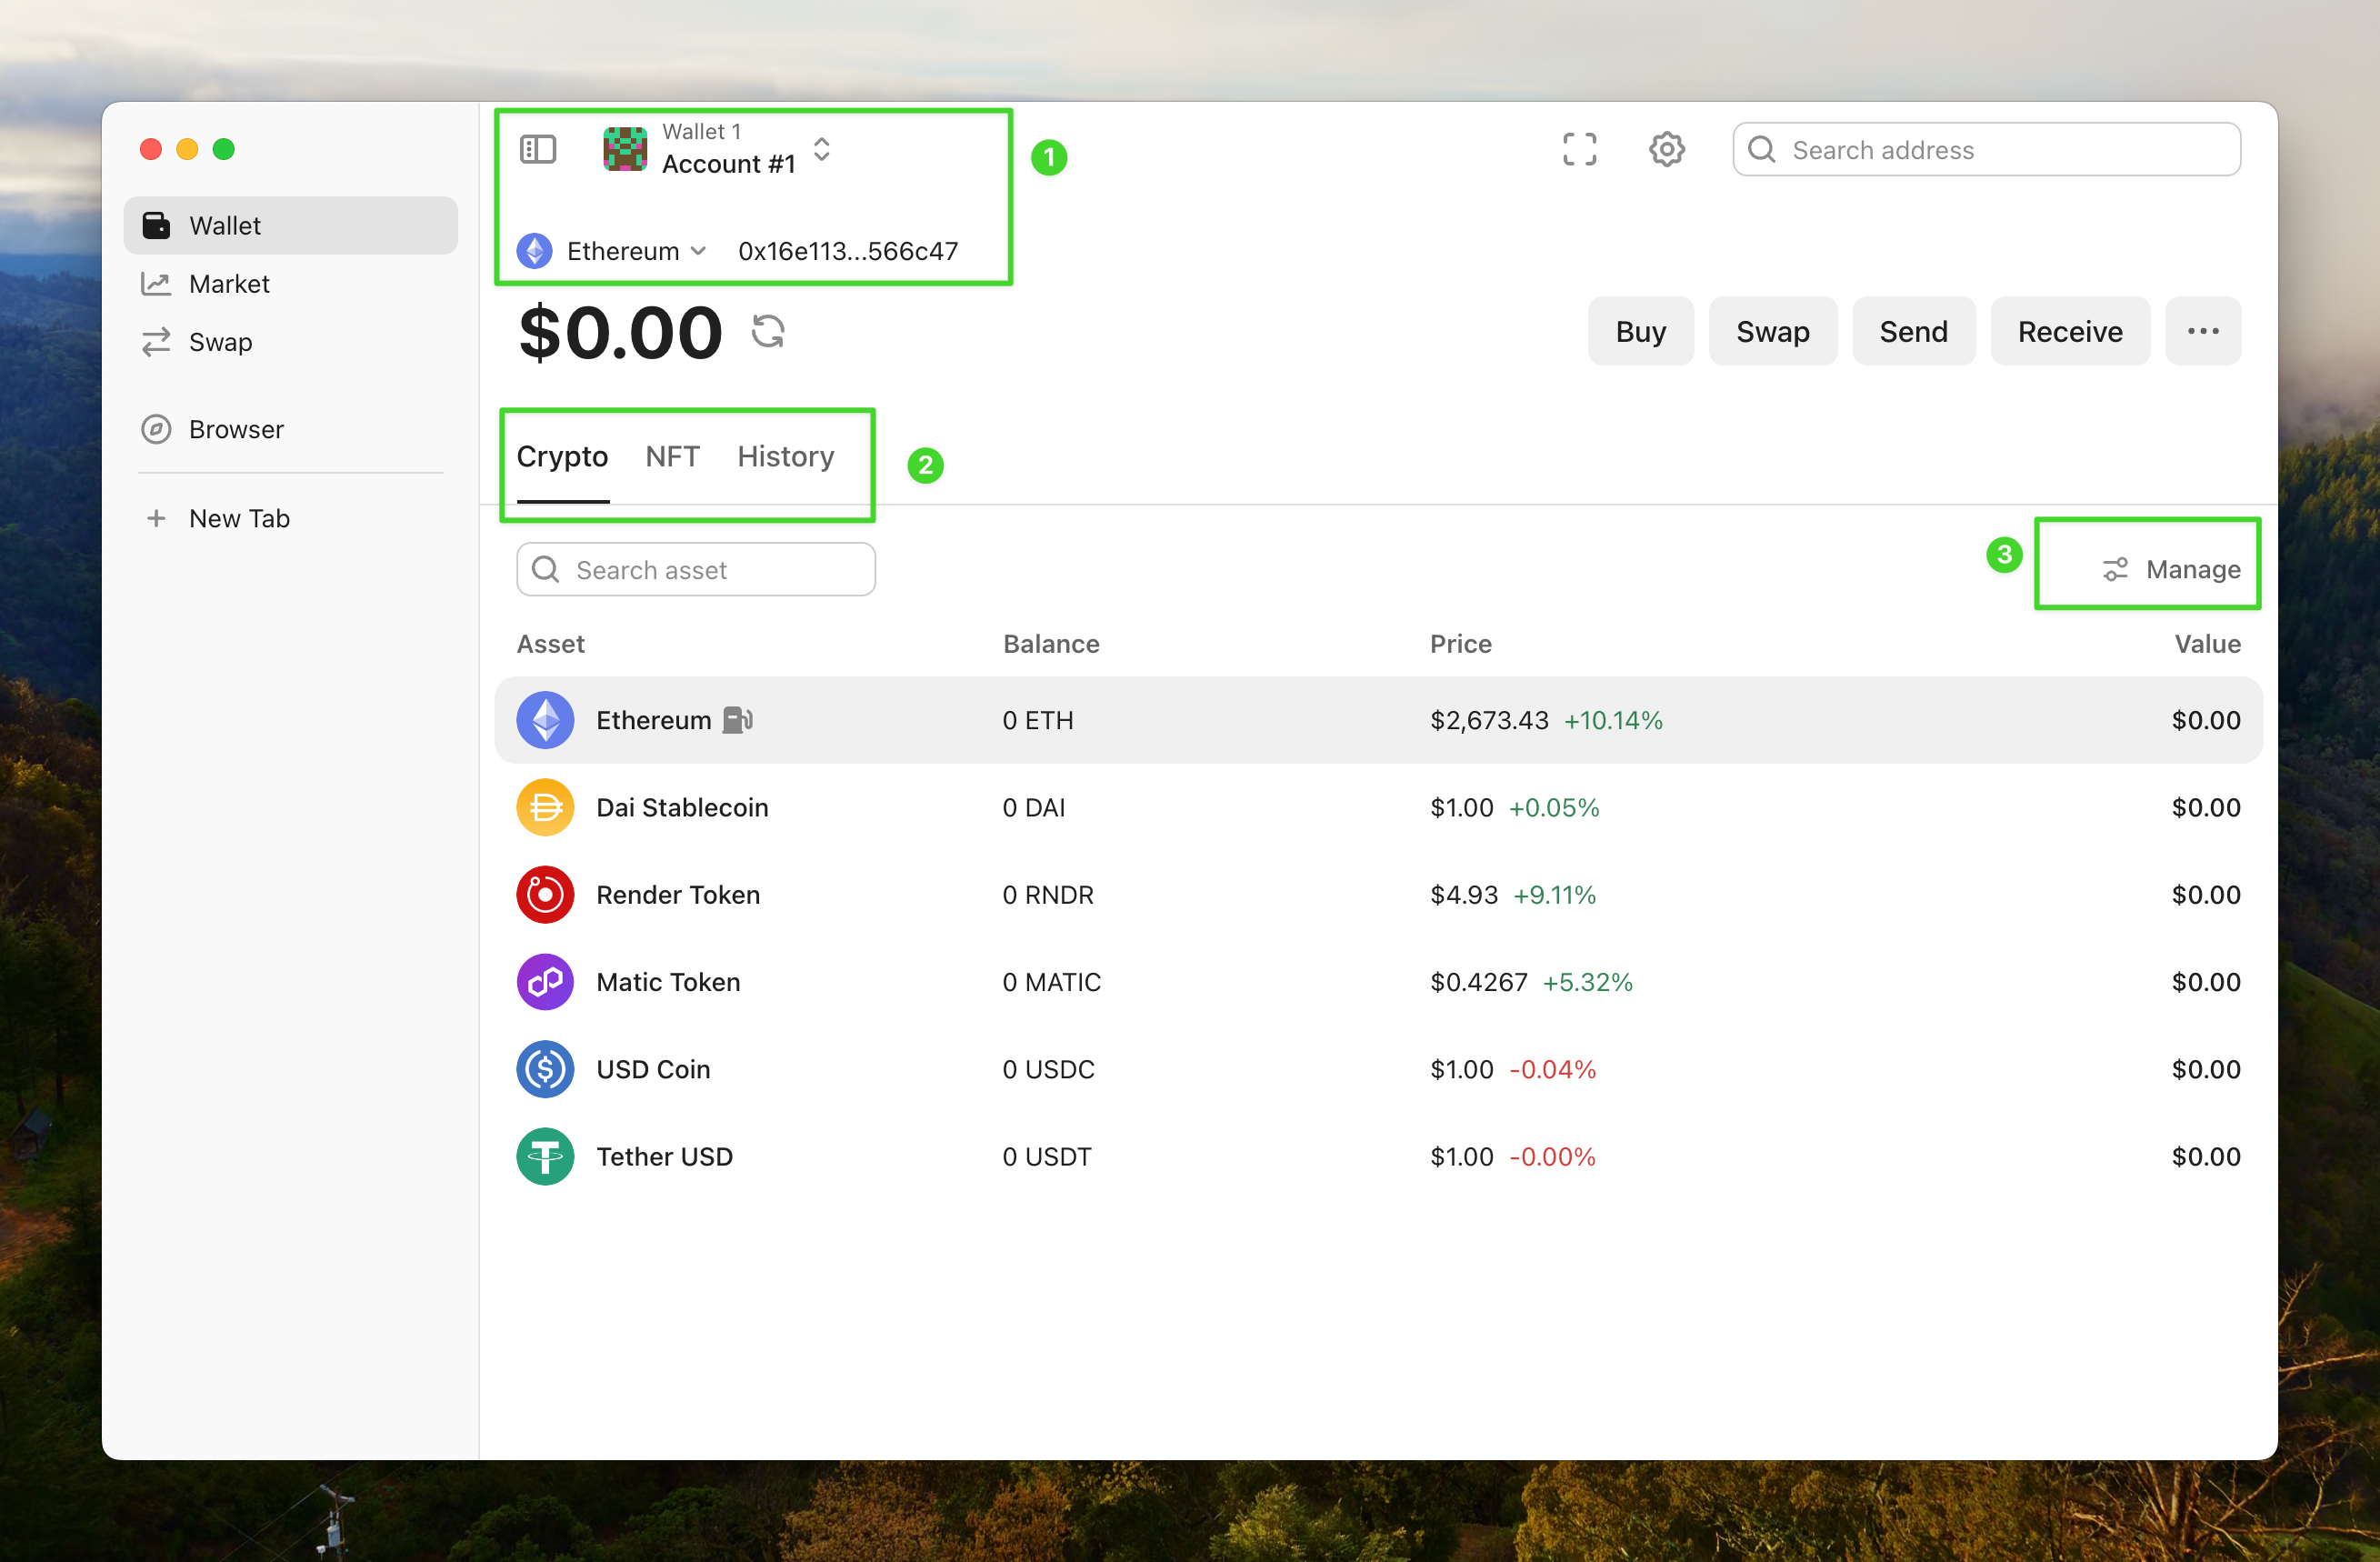This screenshot has height=1562, width=2380.
Task: Click the Value column header
Action: click(2208, 644)
